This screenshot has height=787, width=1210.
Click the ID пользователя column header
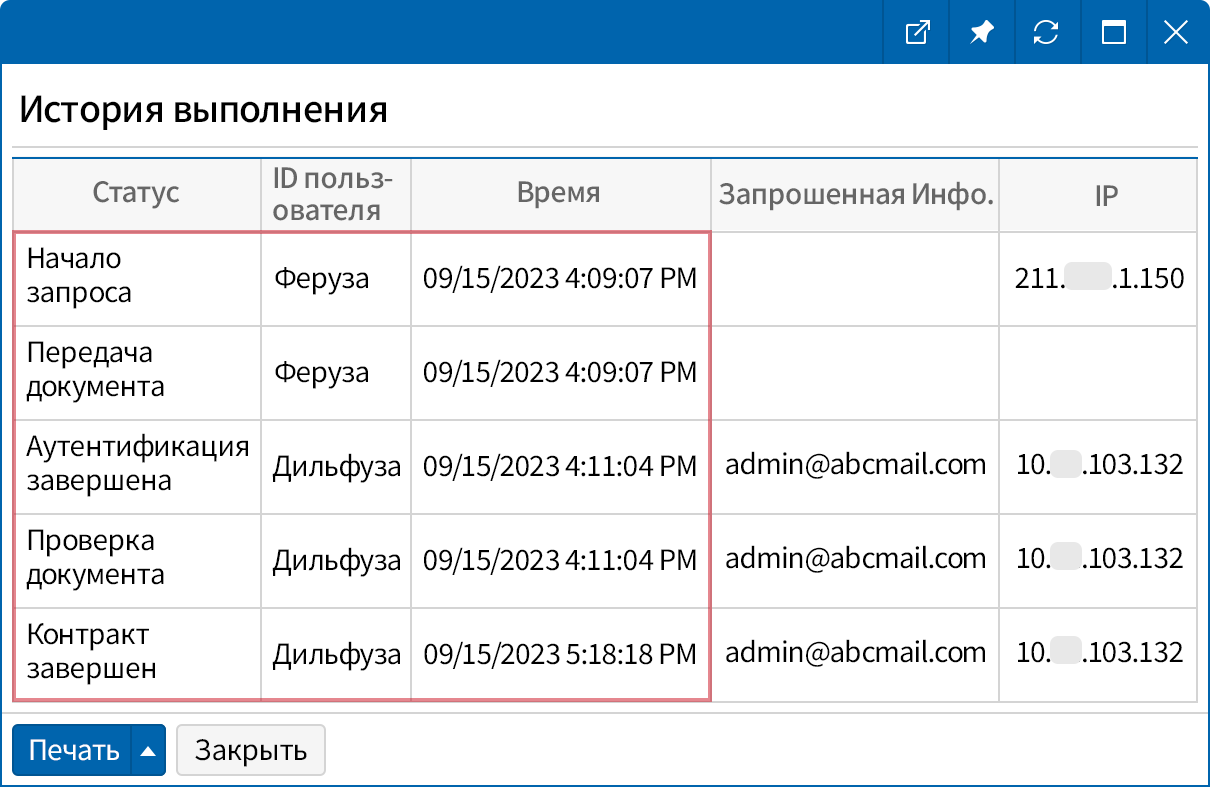[x=335, y=193]
